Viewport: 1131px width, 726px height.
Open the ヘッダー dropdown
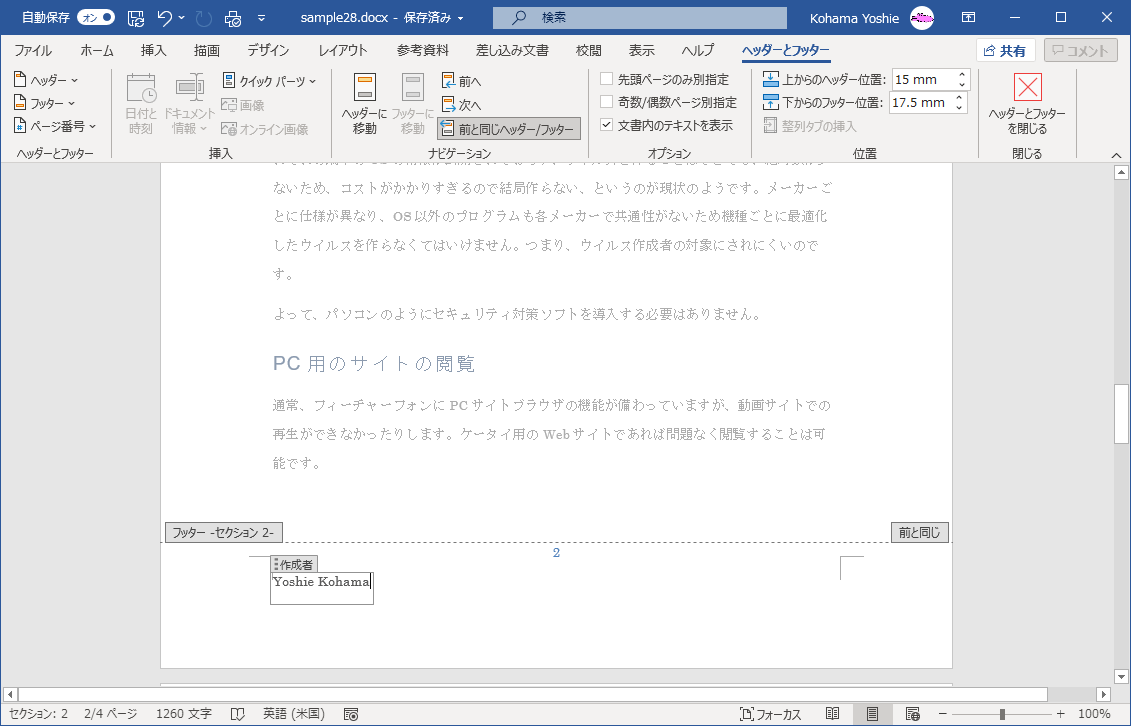click(x=46, y=80)
